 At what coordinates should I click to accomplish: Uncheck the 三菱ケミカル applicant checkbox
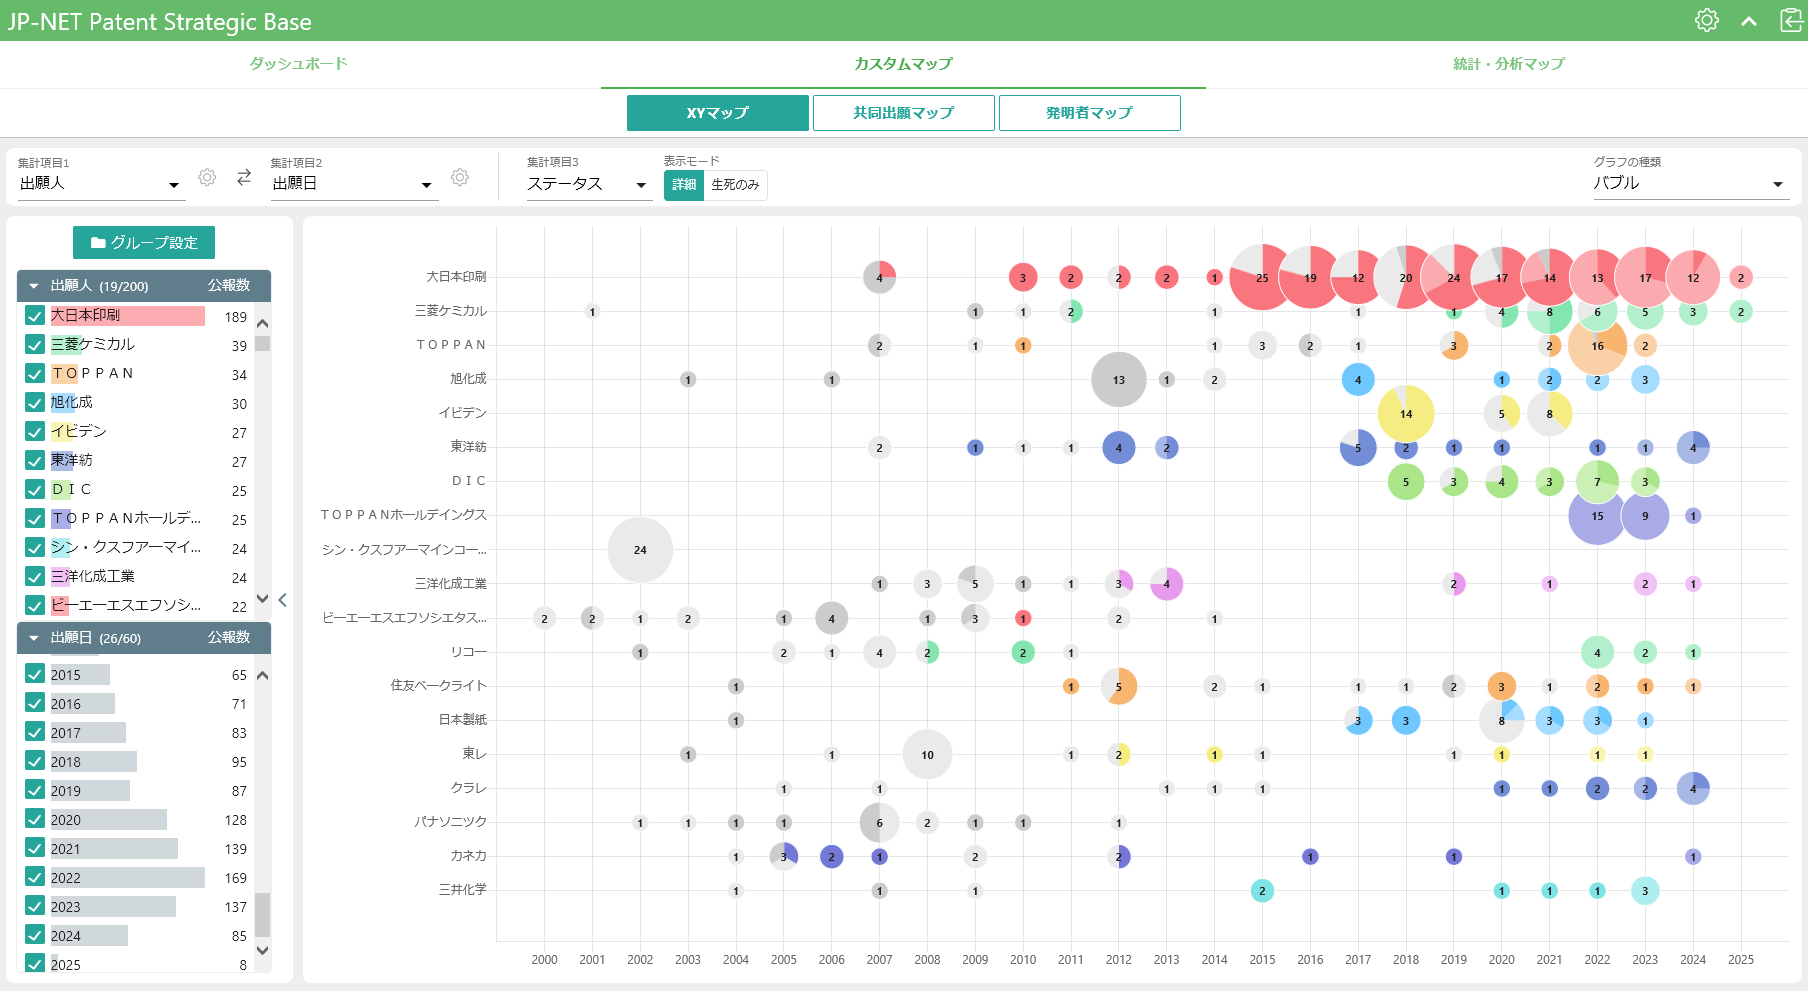(35, 344)
